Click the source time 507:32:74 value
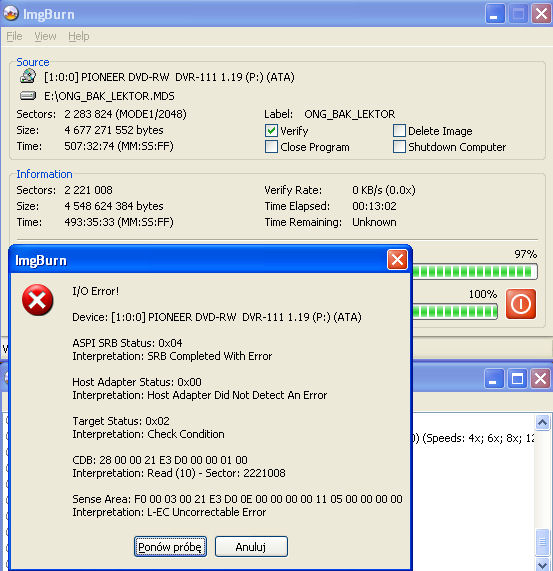Screen dimensions: 553x571 [119, 146]
